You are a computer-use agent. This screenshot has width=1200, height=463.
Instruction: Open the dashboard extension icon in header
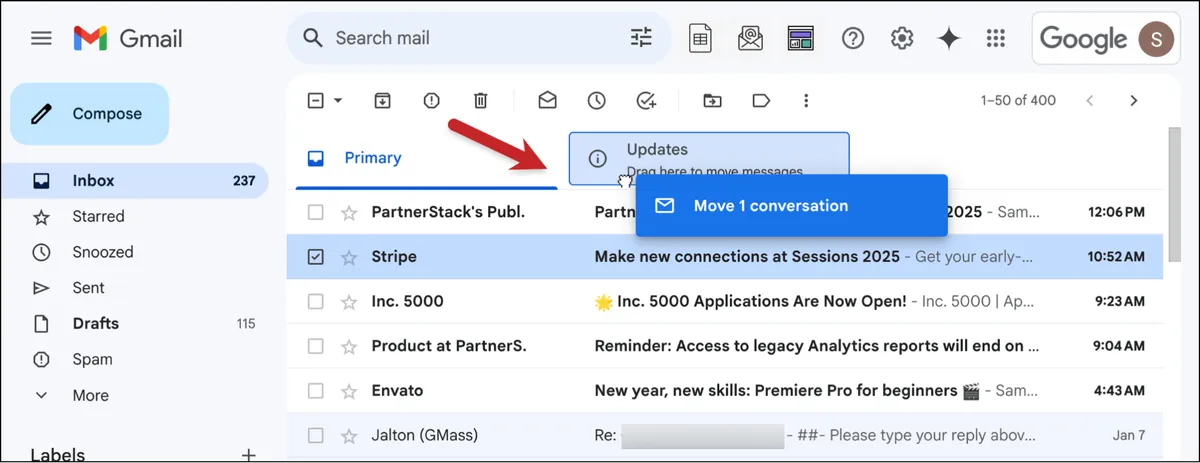[x=800, y=38]
